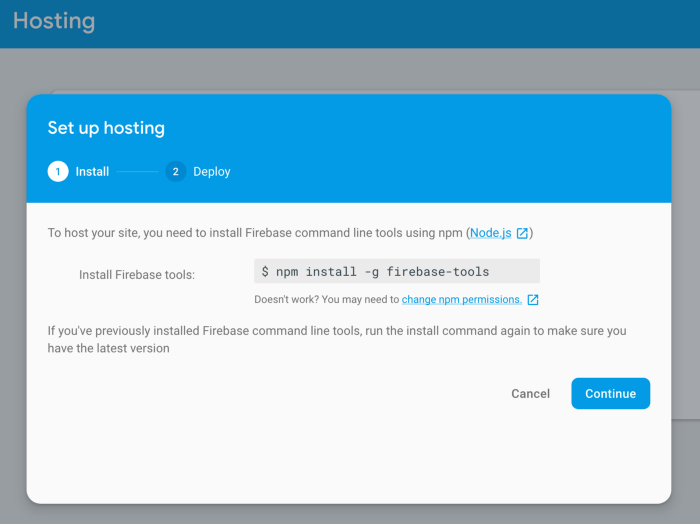This screenshot has height=524, width=700.
Task: Click the npm install -g firebase-tools command box
Action: [x=397, y=271]
